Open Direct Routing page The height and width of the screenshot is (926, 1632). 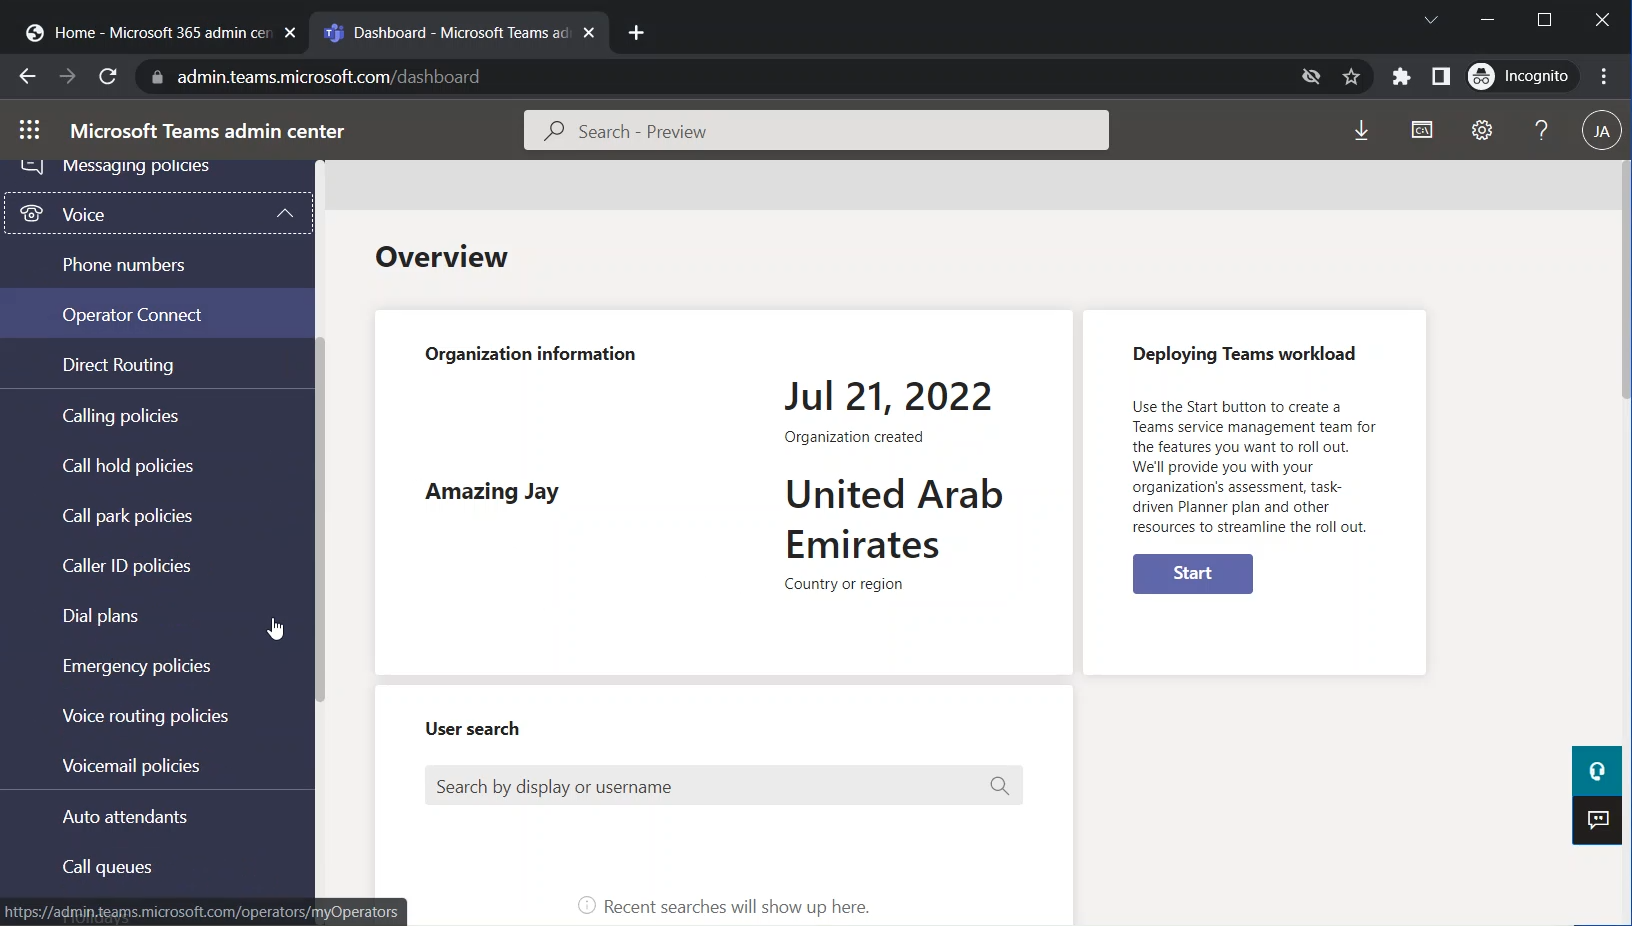click(x=118, y=365)
